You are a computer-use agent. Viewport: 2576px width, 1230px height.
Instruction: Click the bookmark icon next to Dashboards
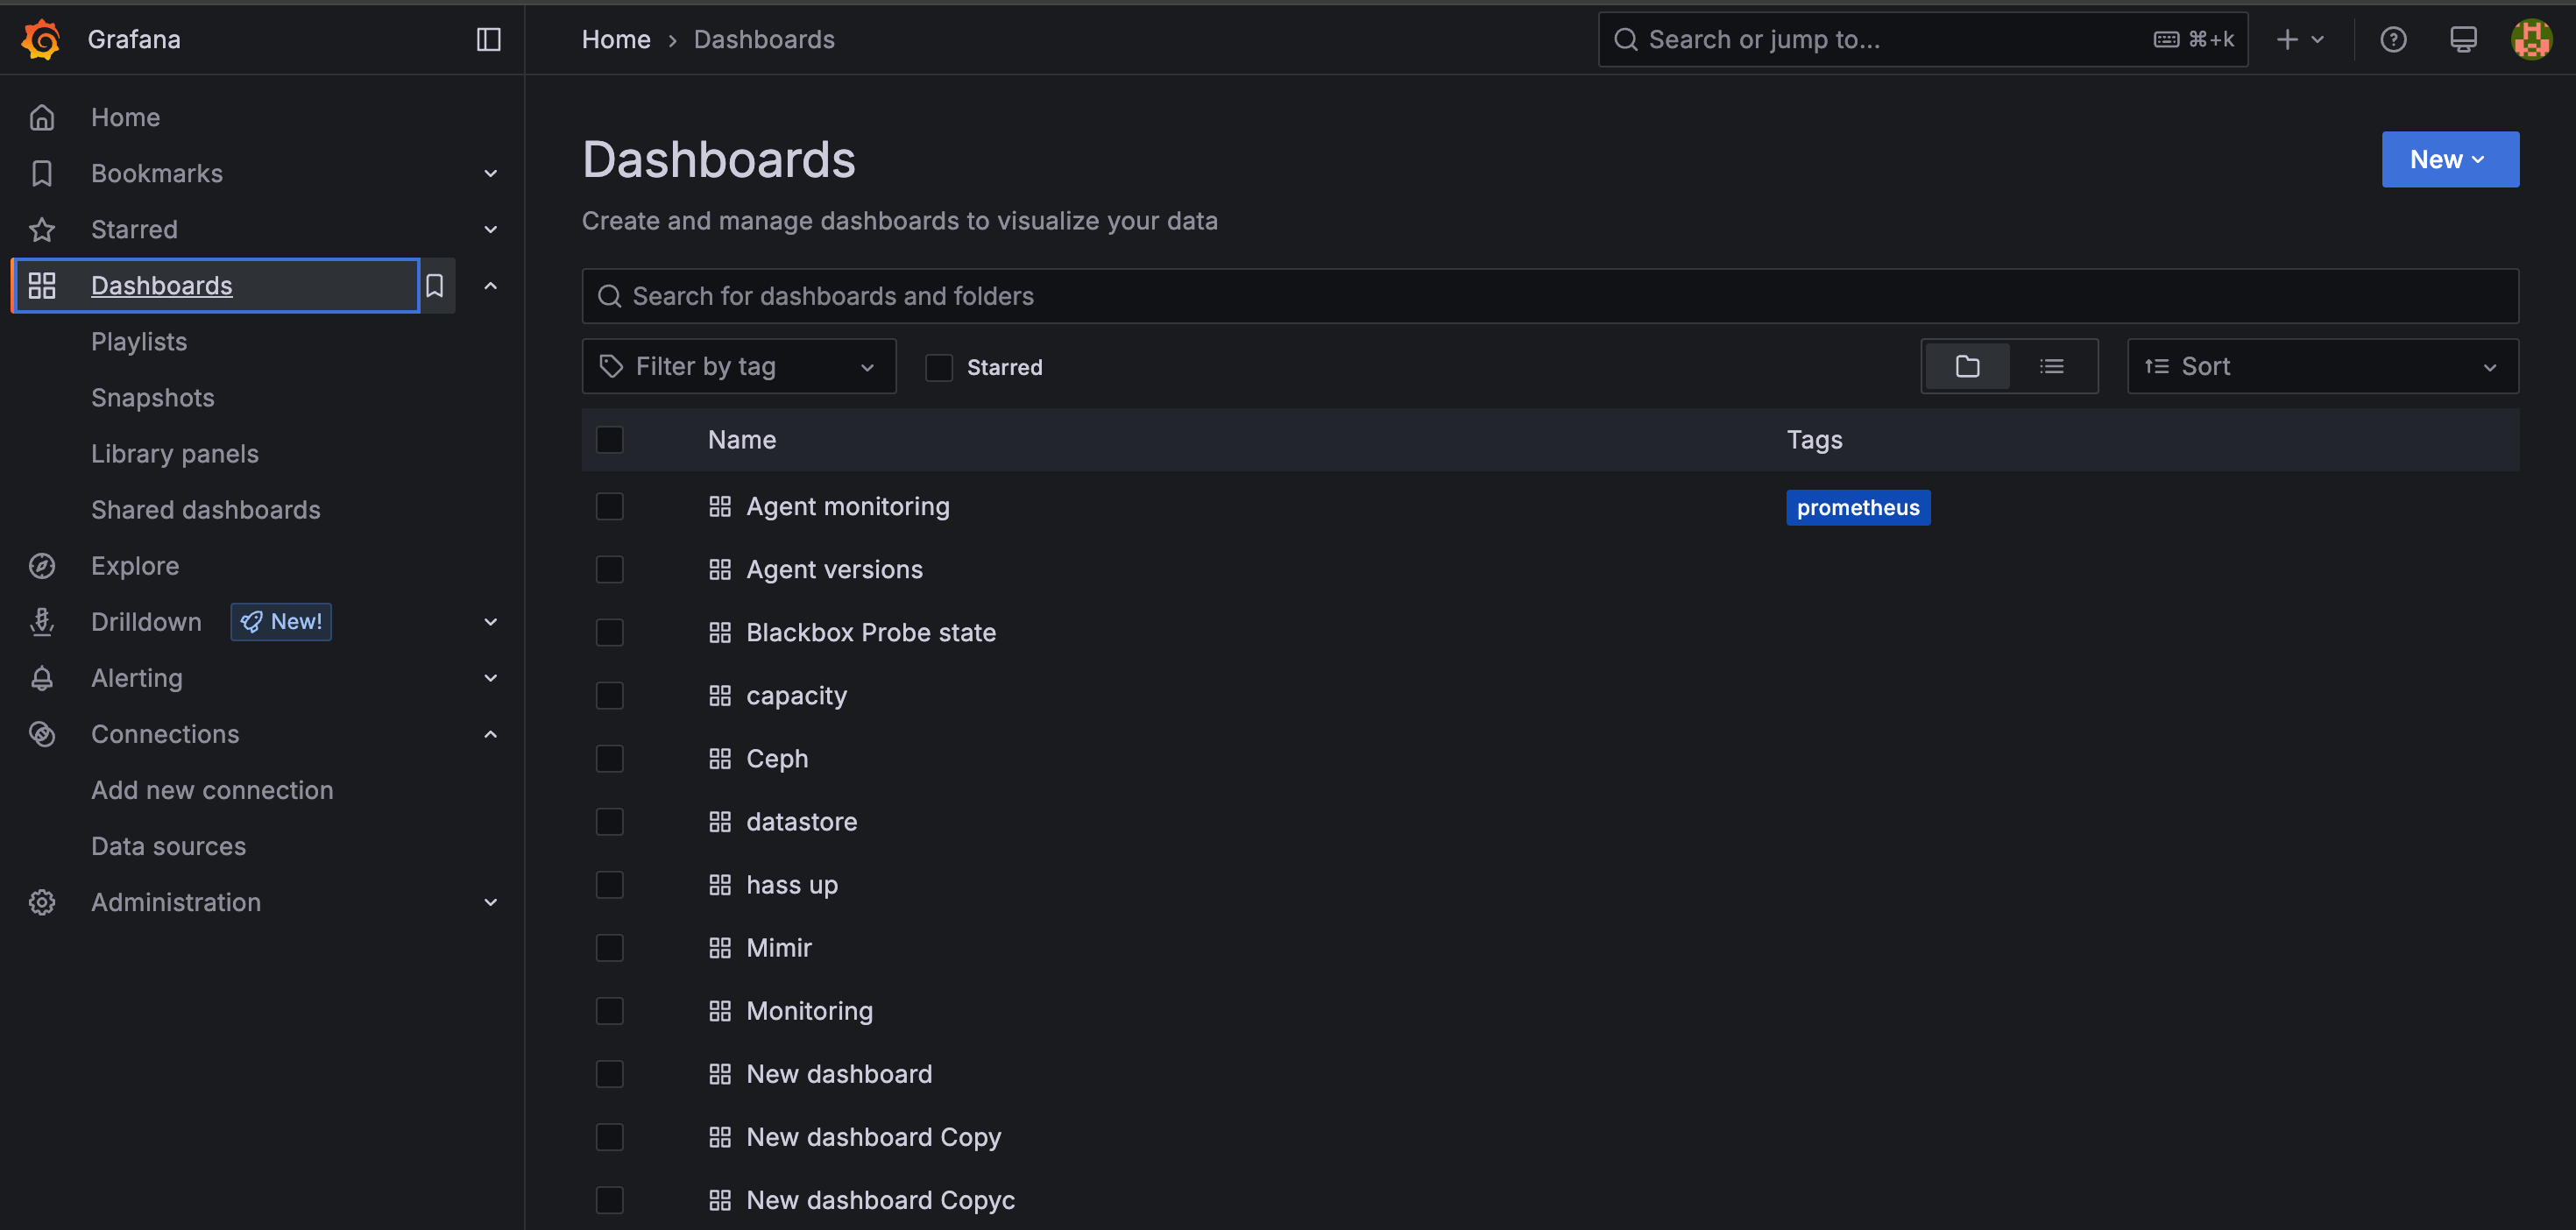pyautogui.click(x=435, y=285)
